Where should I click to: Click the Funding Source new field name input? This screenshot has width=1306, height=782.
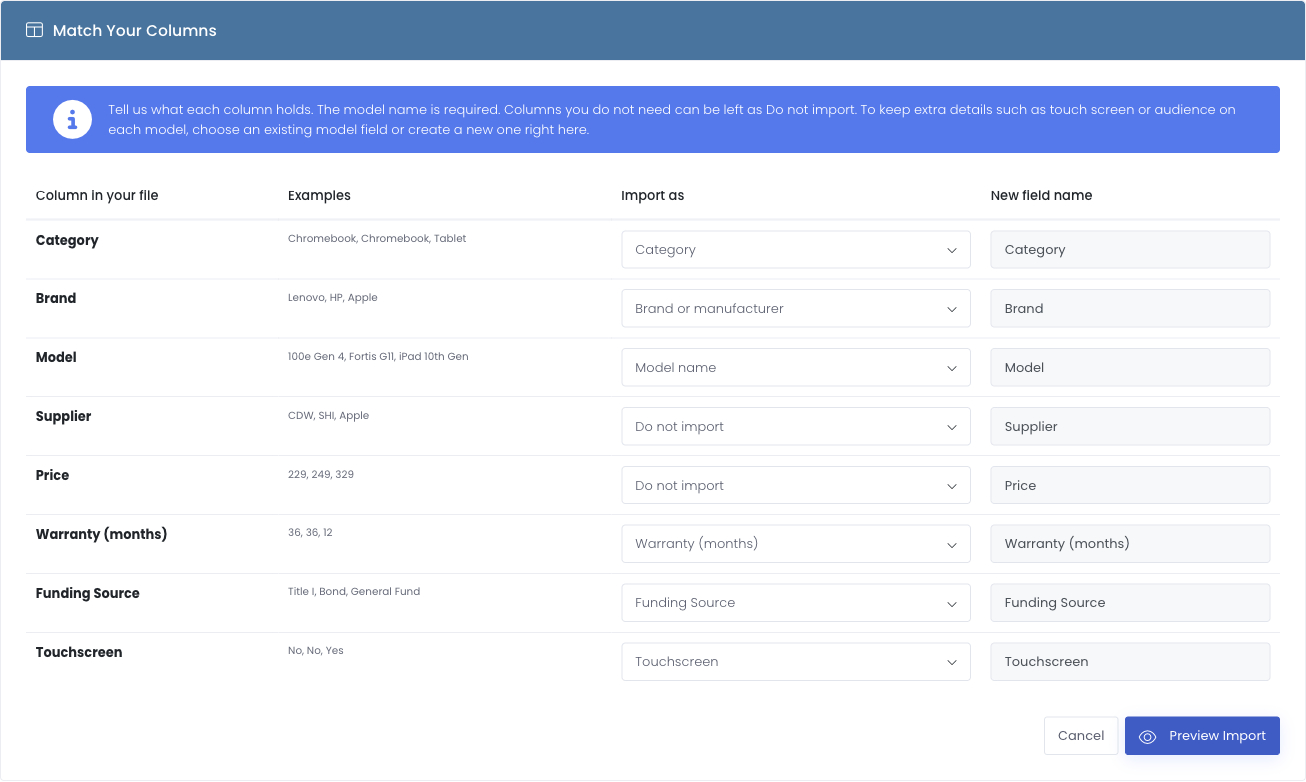(1130, 603)
